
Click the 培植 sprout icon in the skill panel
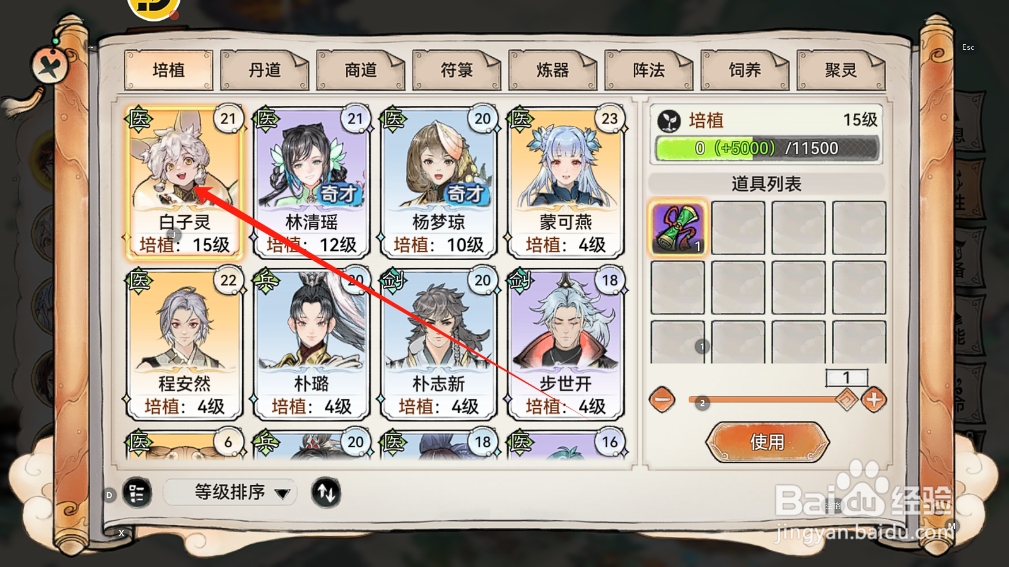click(x=669, y=120)
